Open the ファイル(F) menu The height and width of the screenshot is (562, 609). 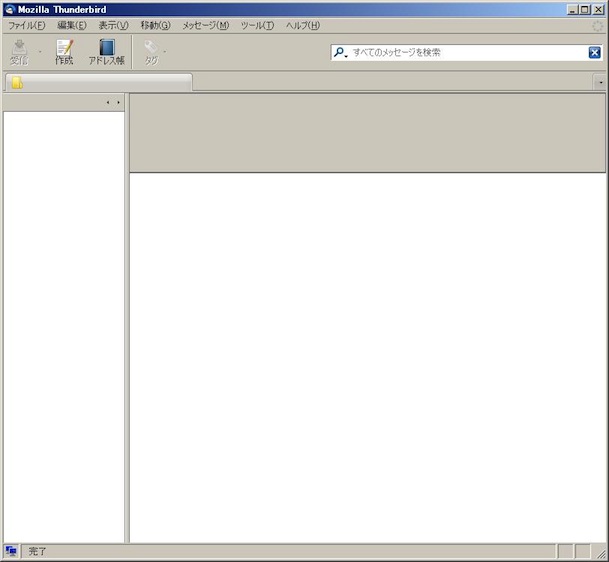coord(27,25)
